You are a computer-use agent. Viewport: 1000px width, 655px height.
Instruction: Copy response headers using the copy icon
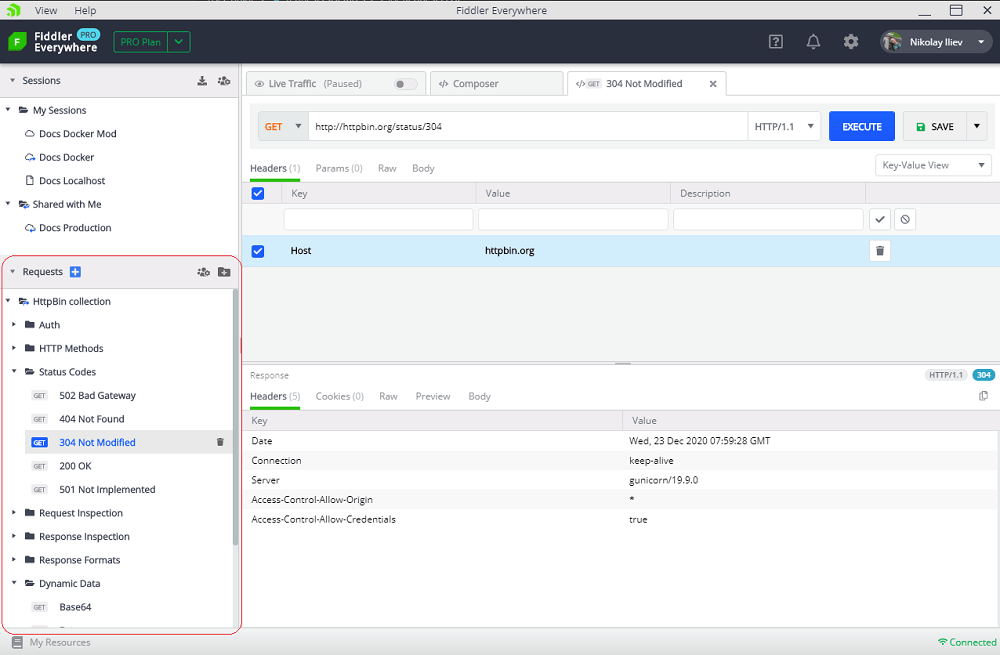click(x=984, y=396)
